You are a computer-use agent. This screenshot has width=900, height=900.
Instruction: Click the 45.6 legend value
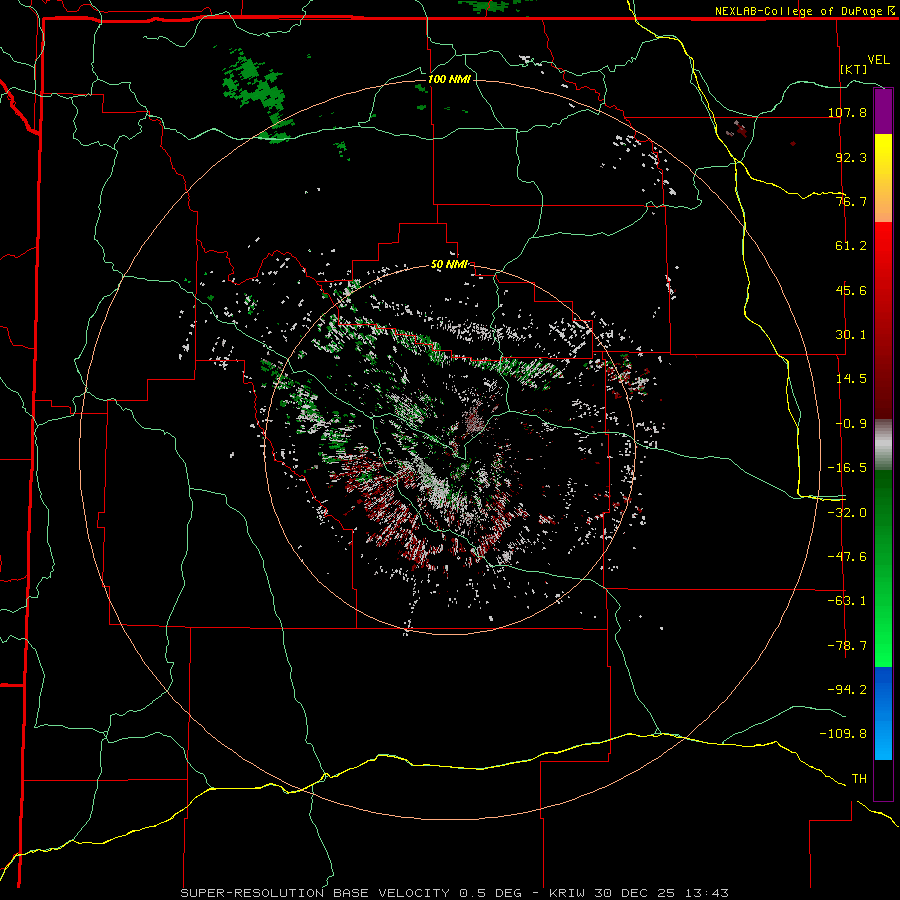pos(851,290)
